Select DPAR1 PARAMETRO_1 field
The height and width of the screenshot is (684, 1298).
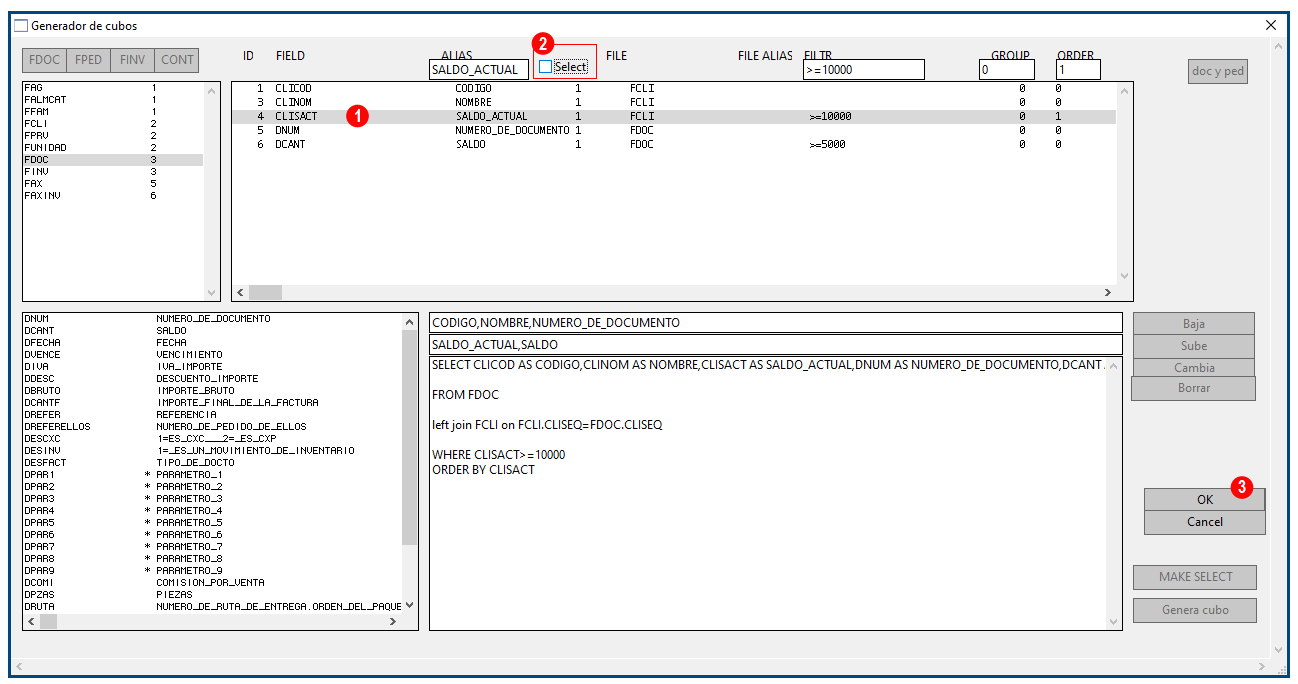(212, 475)
